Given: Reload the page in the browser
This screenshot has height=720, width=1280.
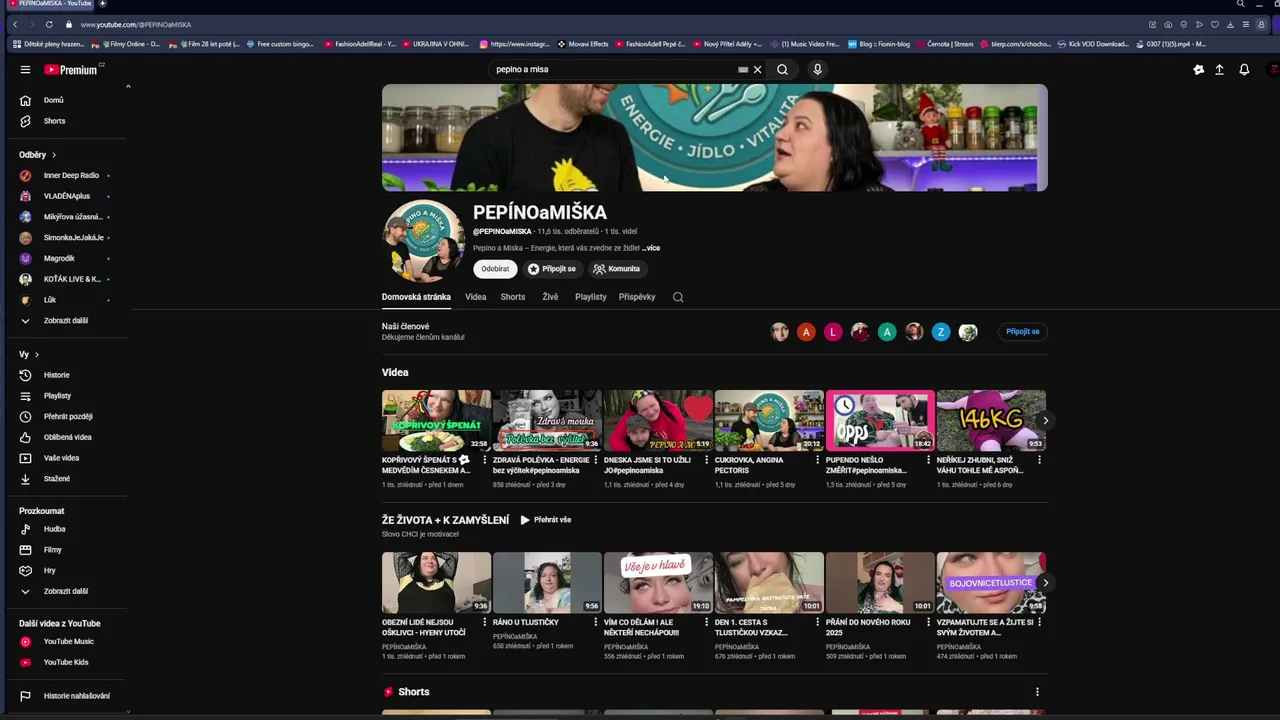Looking at the screenshot, I should point(49,24).
